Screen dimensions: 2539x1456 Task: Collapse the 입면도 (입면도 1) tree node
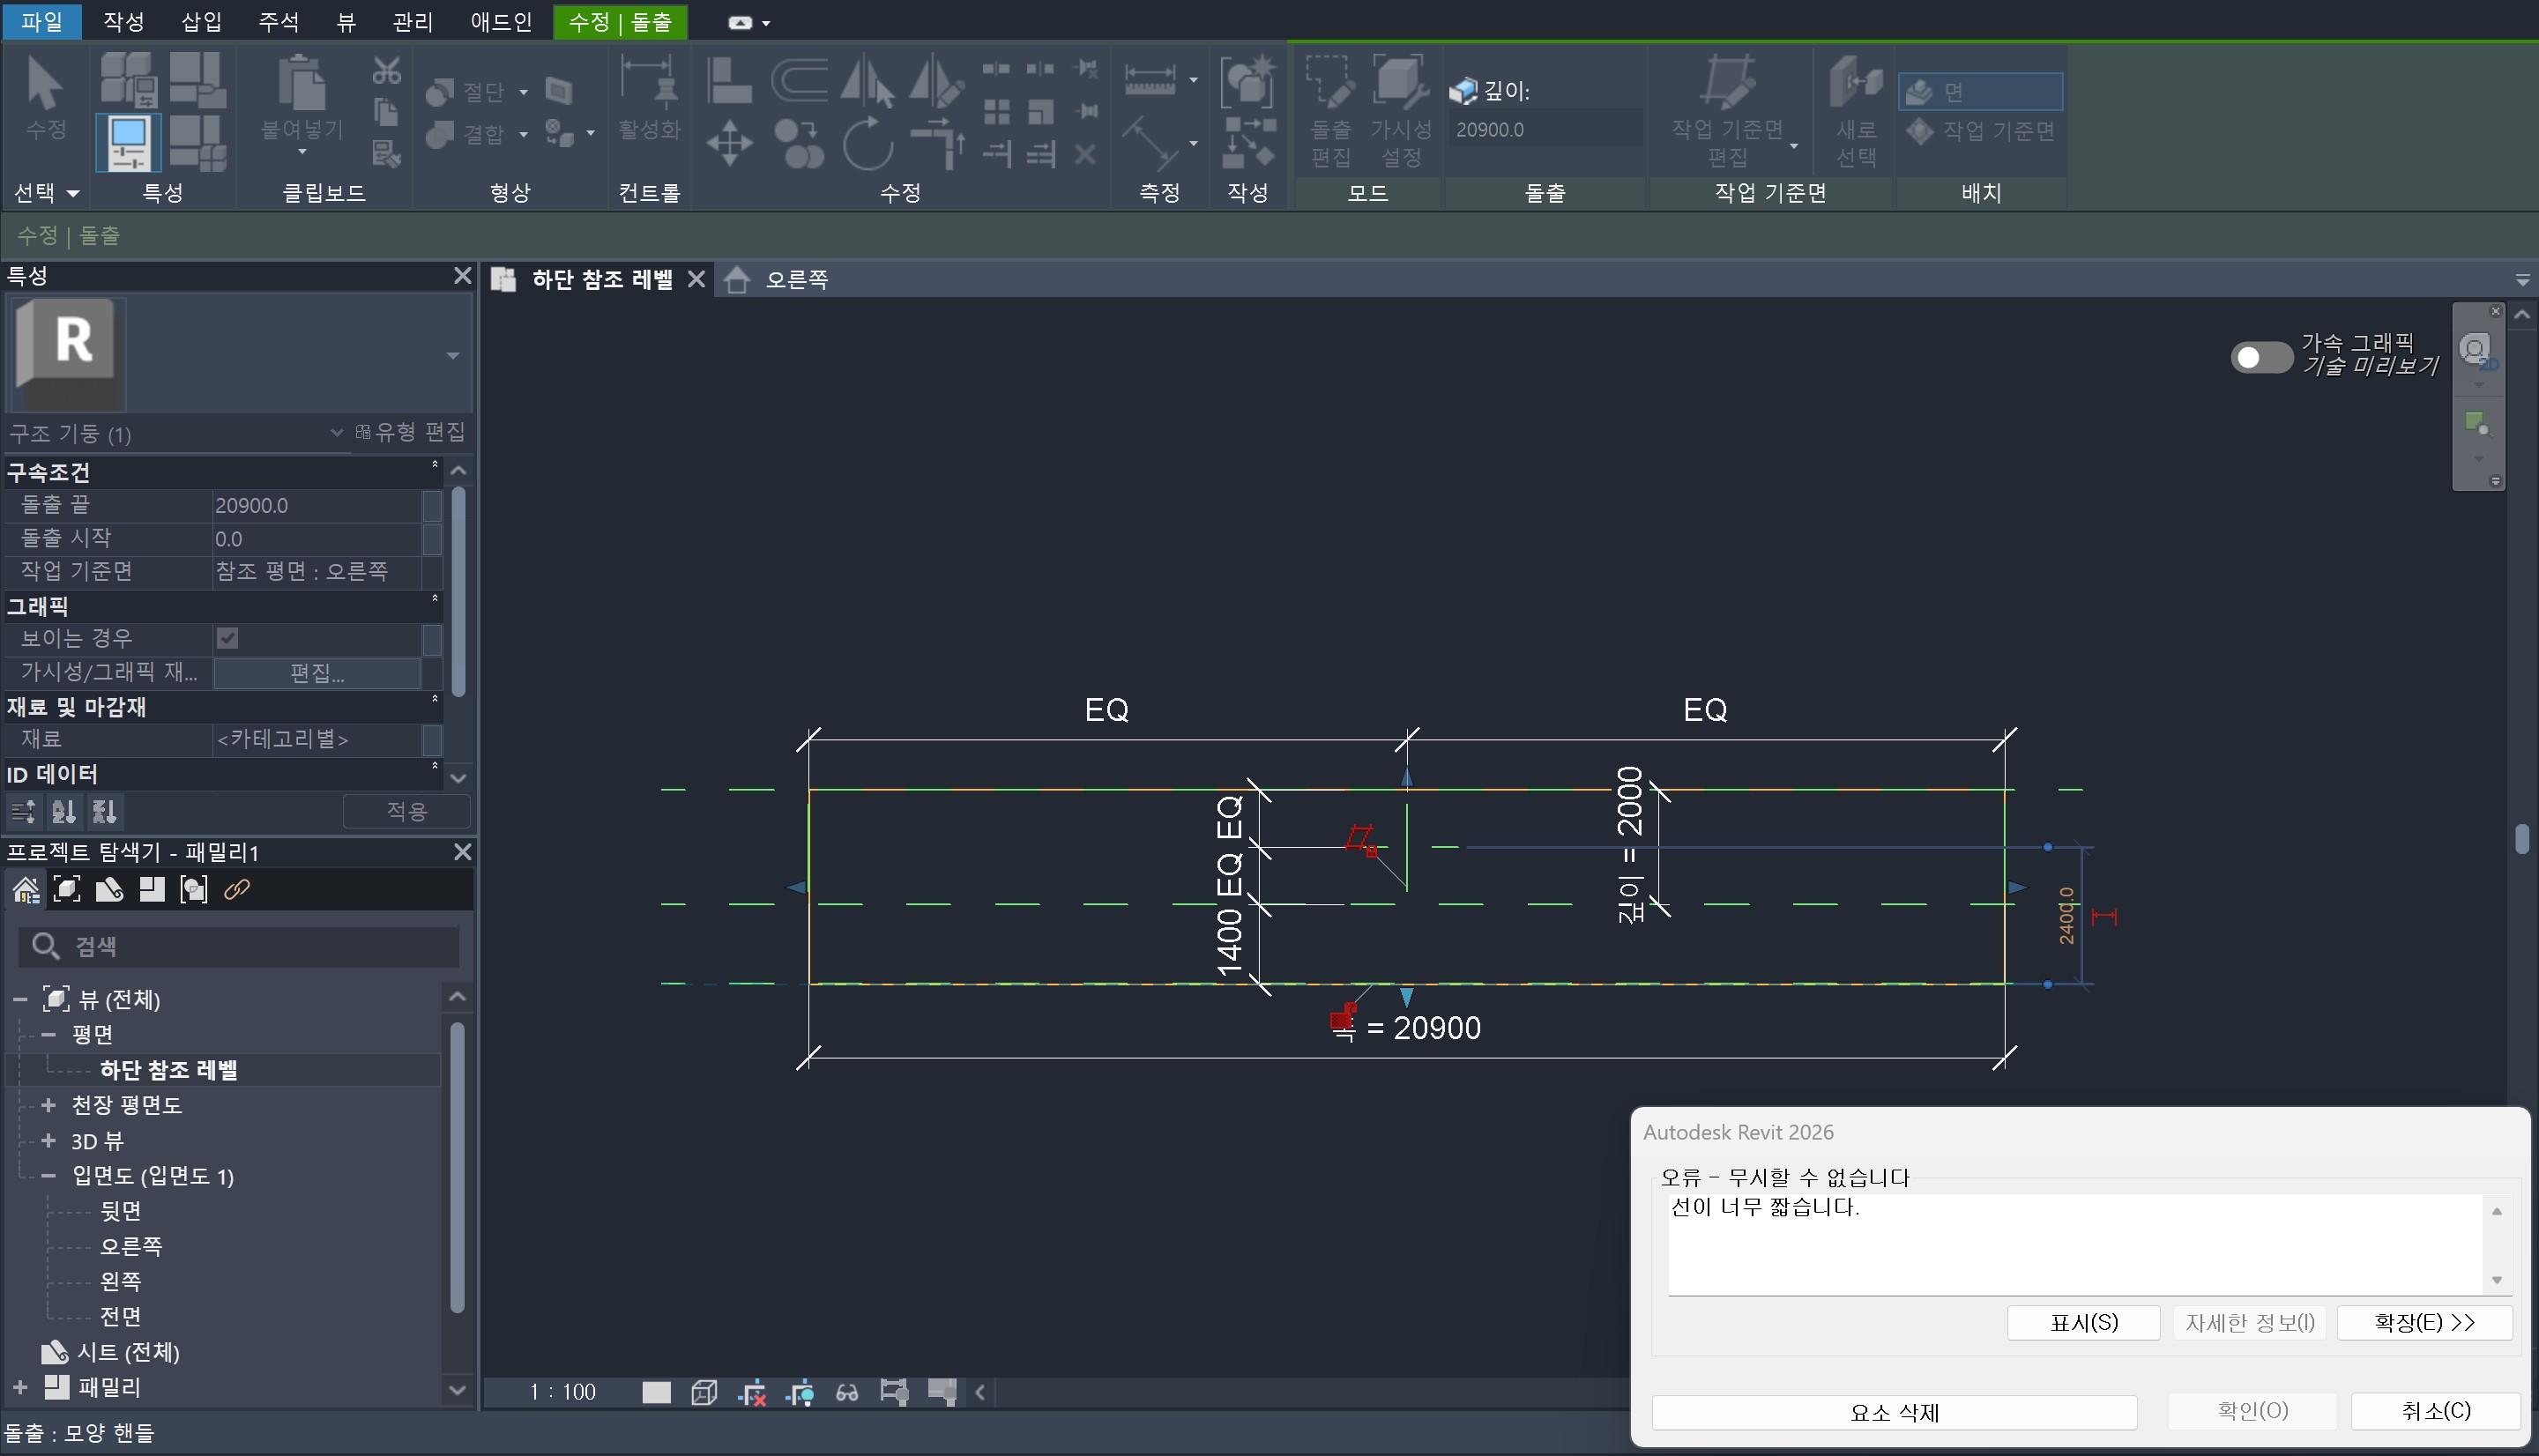pos(48,1175)
